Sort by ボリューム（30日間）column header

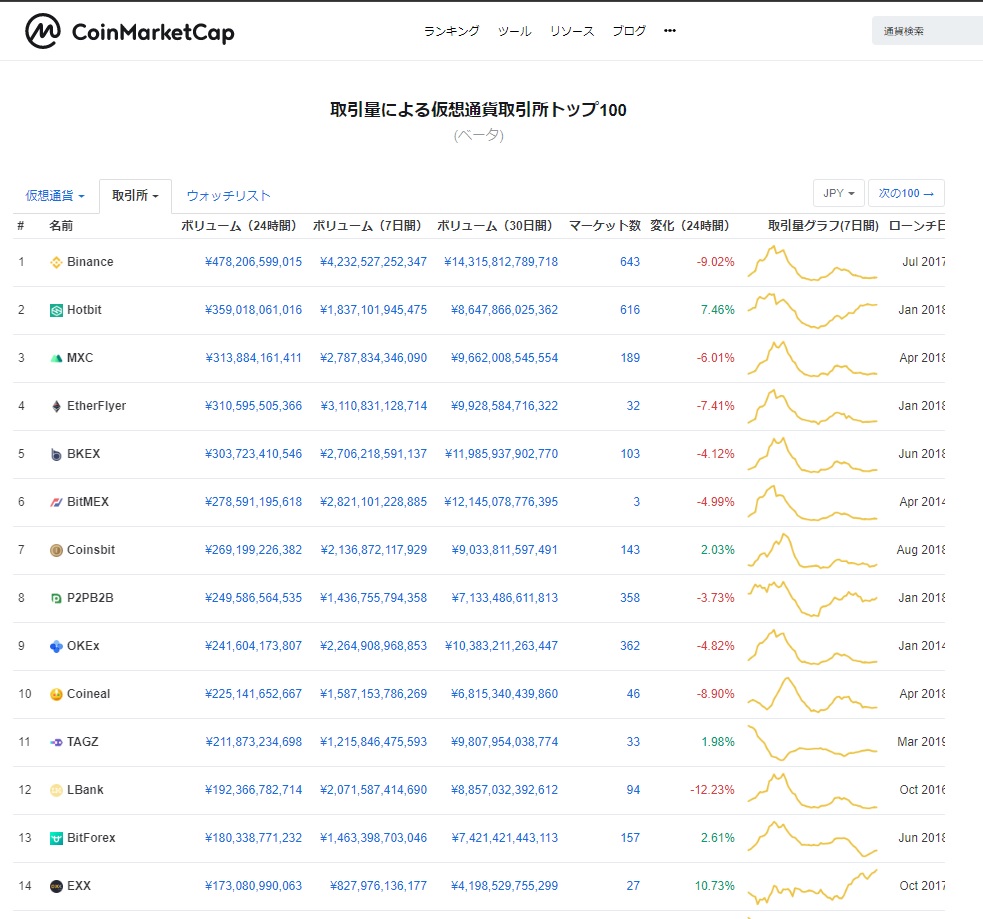tap(495, 226)
